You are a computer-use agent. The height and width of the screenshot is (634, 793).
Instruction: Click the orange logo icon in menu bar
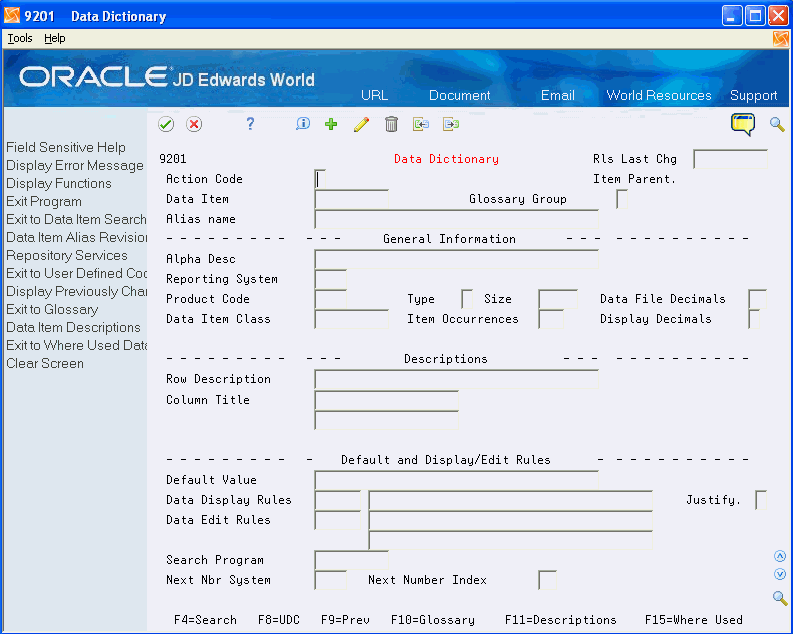point(781,38)
